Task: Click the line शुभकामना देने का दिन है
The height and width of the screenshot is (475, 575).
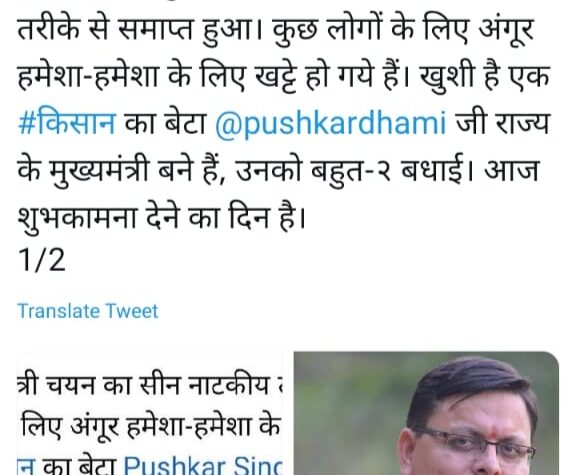Action: click(x=161, y=218)
